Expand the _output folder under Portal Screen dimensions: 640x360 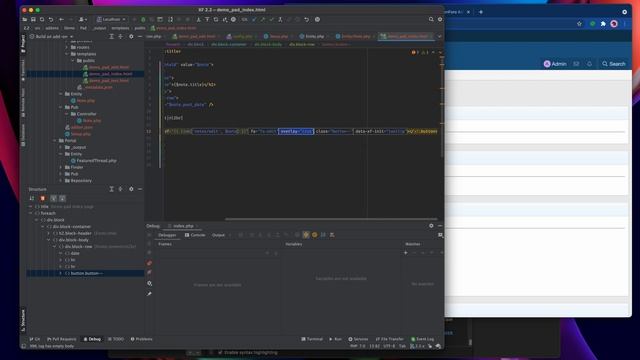pos(61,147)
